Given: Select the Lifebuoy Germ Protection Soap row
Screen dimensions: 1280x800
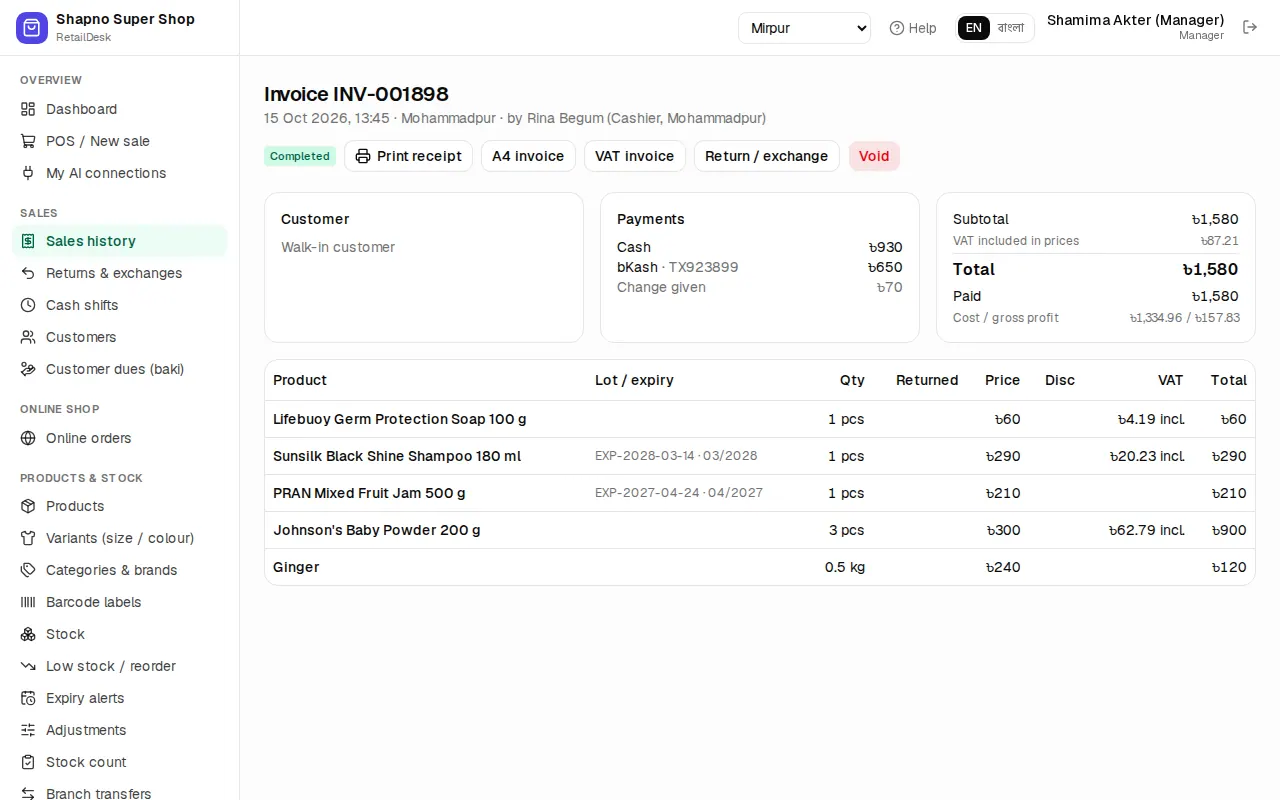Looking at the screenshot, I should [x=760, y=419].
